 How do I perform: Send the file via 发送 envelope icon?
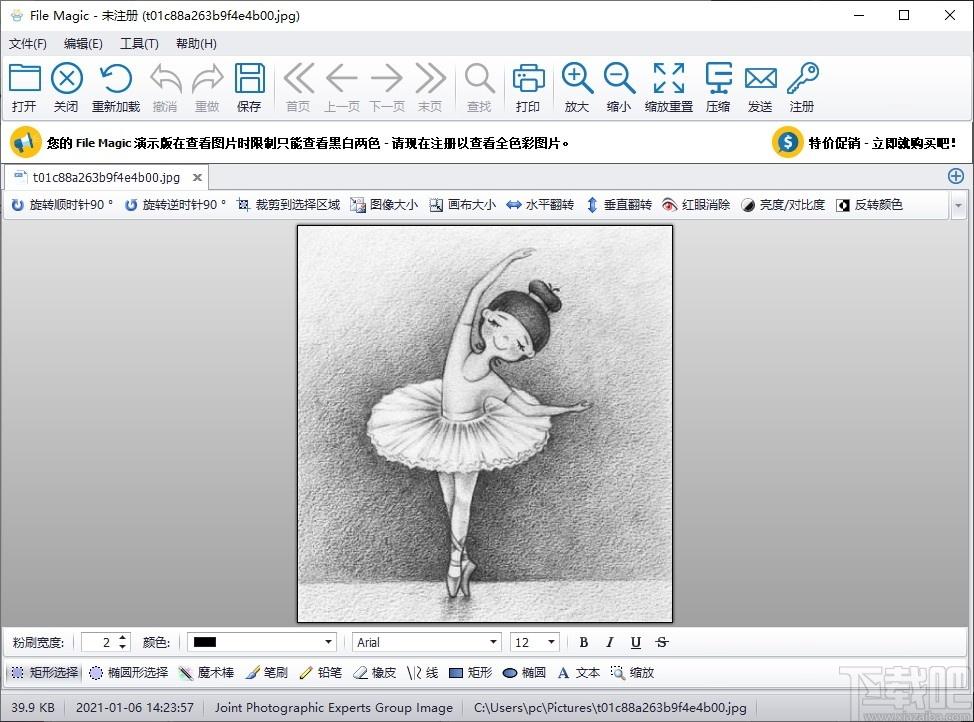click(760, 87)
